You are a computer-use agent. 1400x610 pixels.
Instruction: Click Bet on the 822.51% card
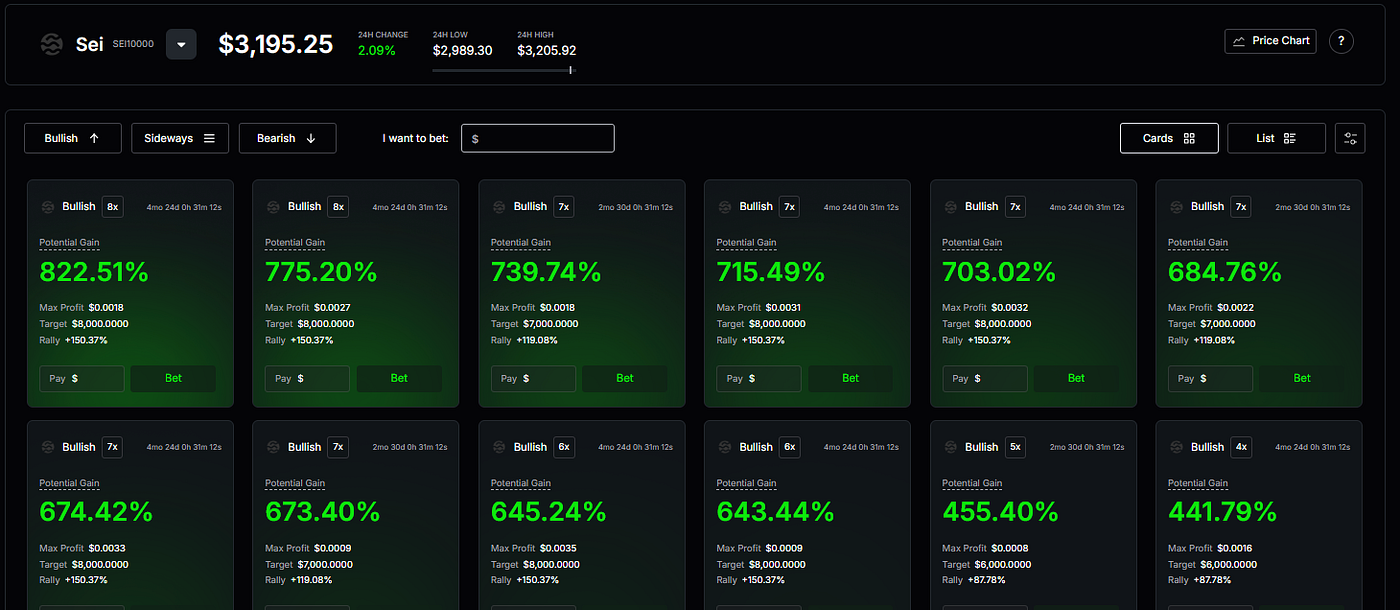173,378
